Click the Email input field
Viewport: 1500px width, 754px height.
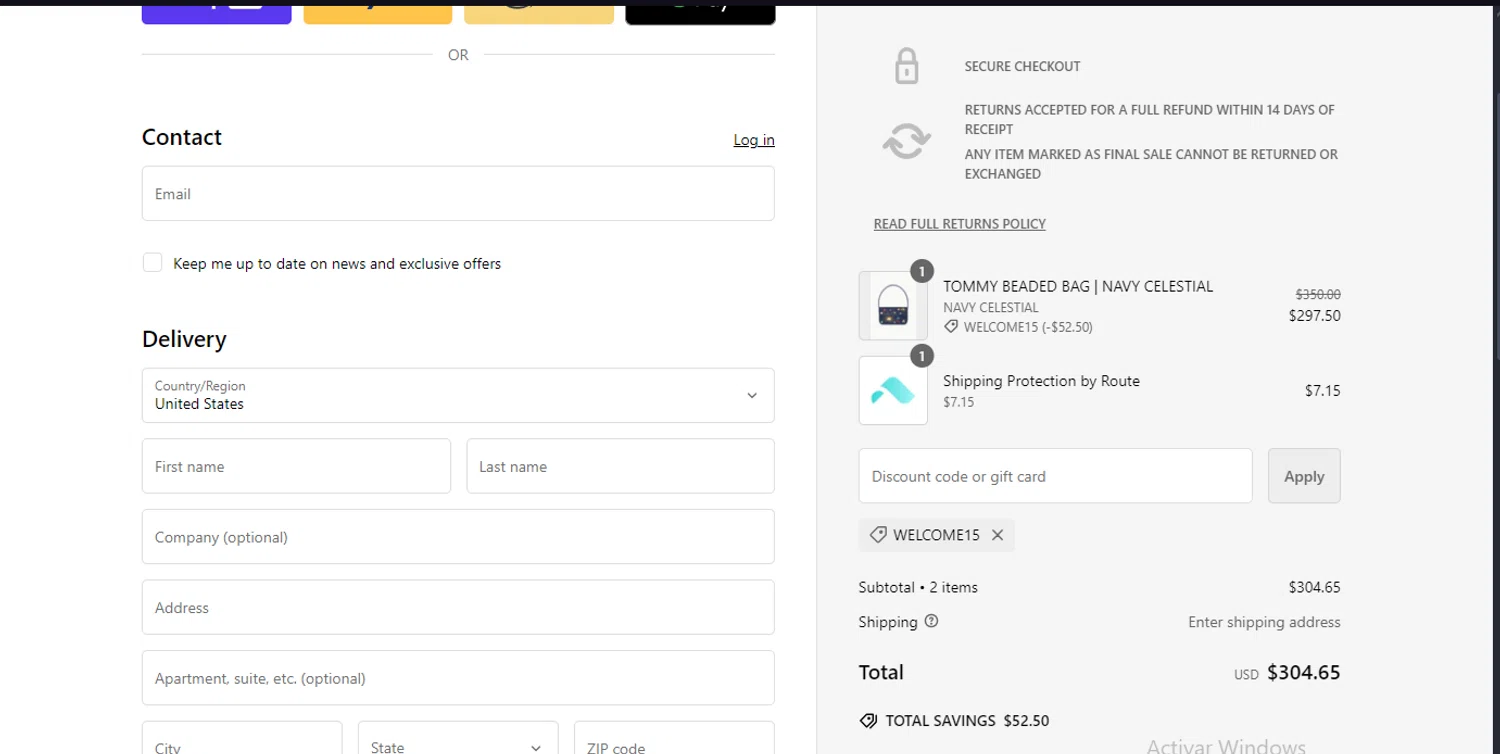coord(458,193)
